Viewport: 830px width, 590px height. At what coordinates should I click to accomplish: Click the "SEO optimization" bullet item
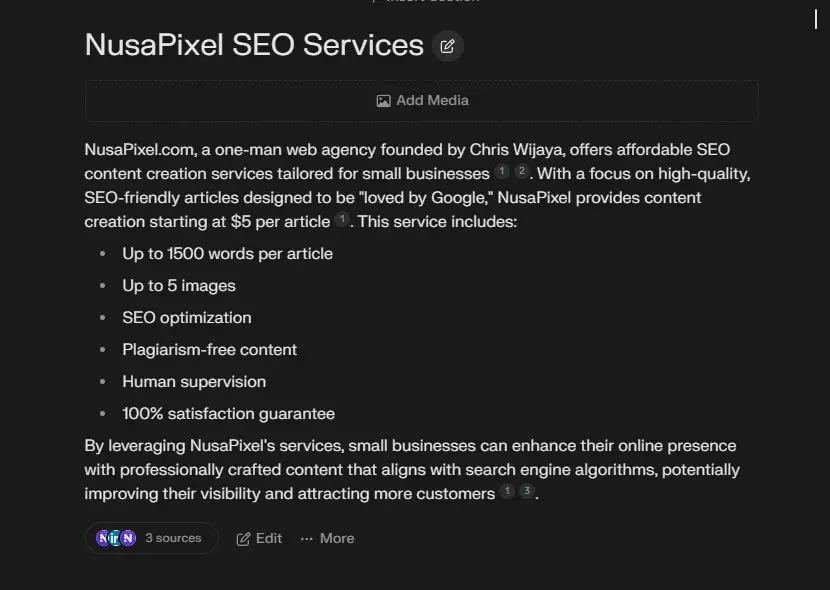coord(187,318)
